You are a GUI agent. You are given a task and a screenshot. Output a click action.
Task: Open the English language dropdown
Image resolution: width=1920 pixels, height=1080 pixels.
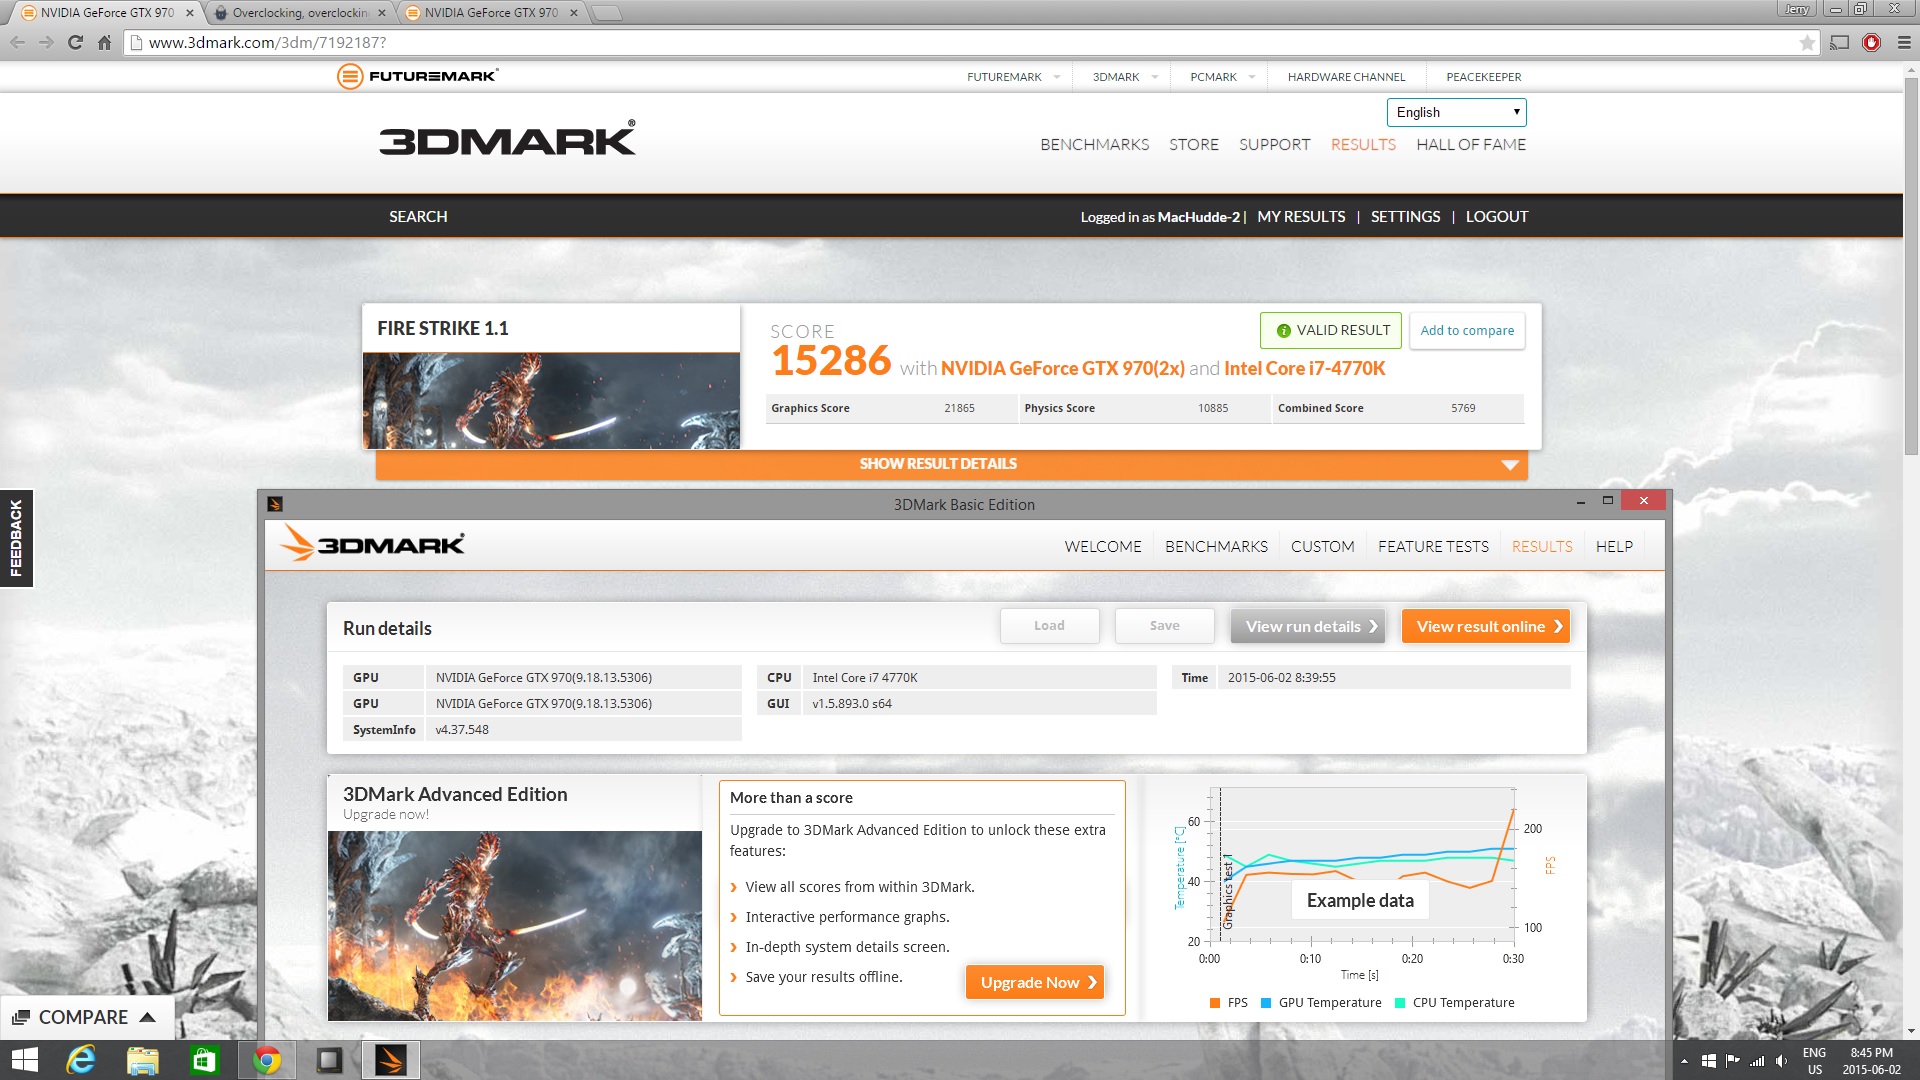tap(1456, 112)
